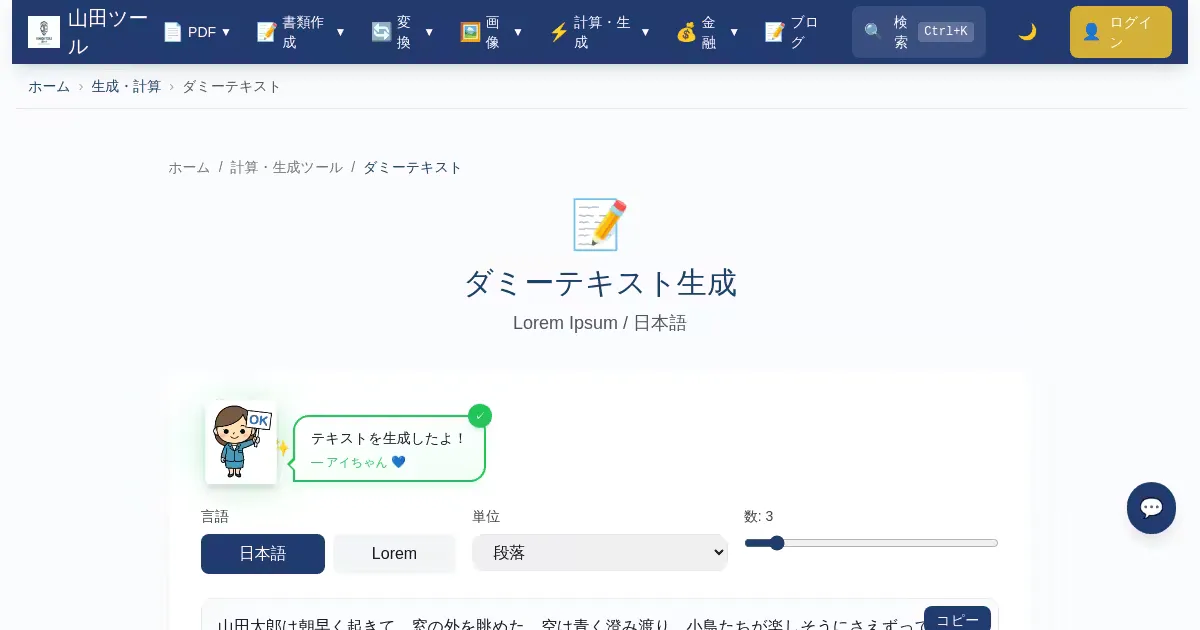Switch language to Lorem
This screenshot has width=1200, height=630.
(x=394, y=554)
